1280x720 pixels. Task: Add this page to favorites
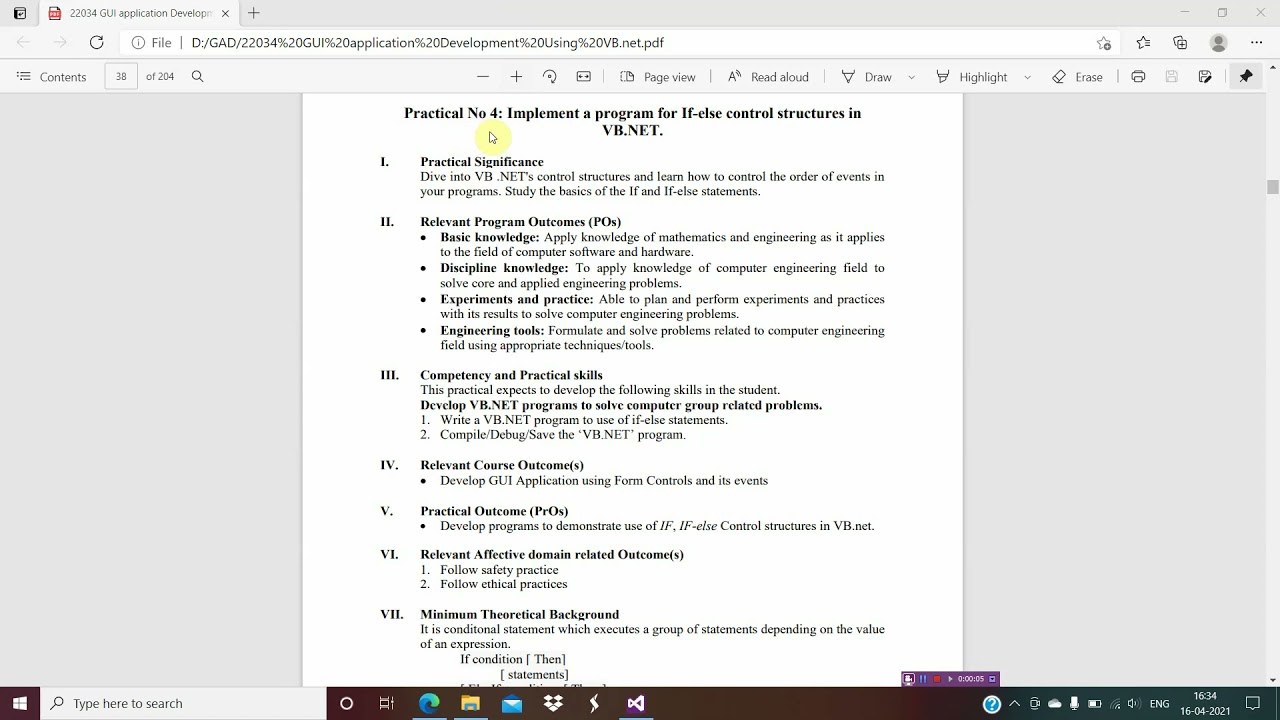(x=1104, y=43)
